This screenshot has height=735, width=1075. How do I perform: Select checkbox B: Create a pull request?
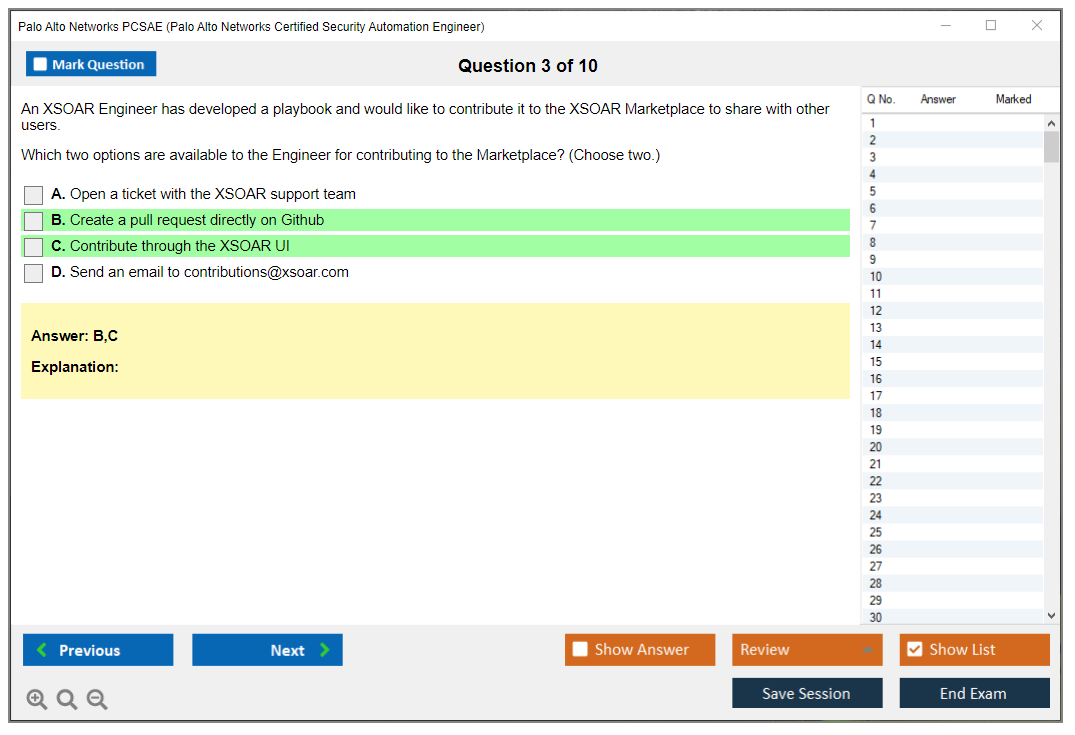34,221
